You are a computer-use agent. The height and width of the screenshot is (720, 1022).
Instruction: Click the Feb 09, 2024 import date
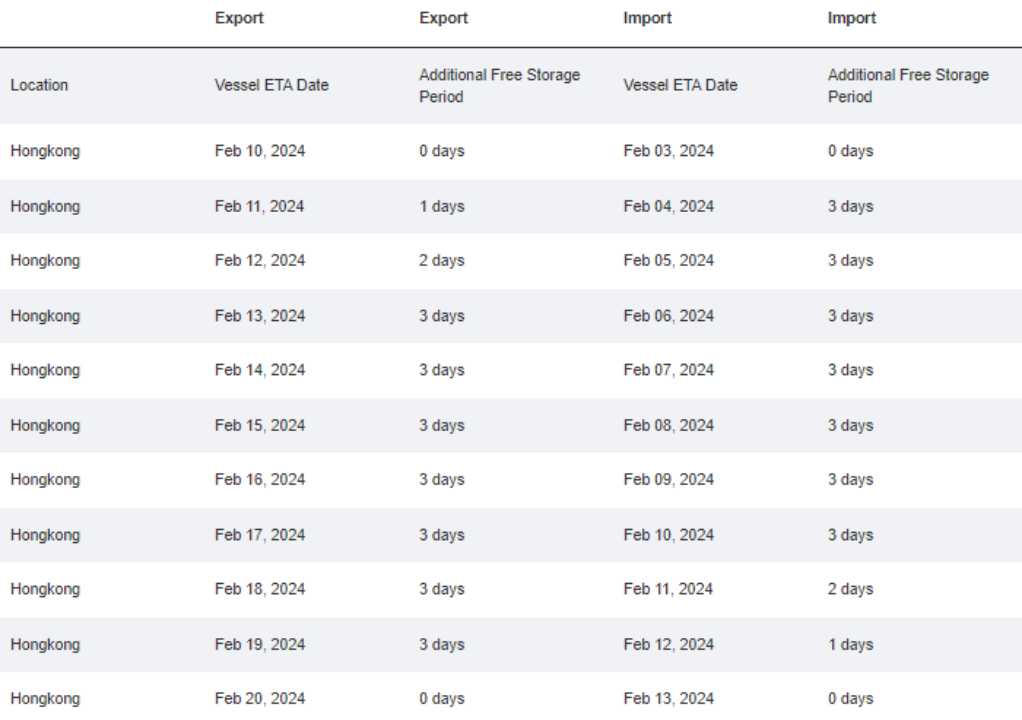(x=668, y=480)
